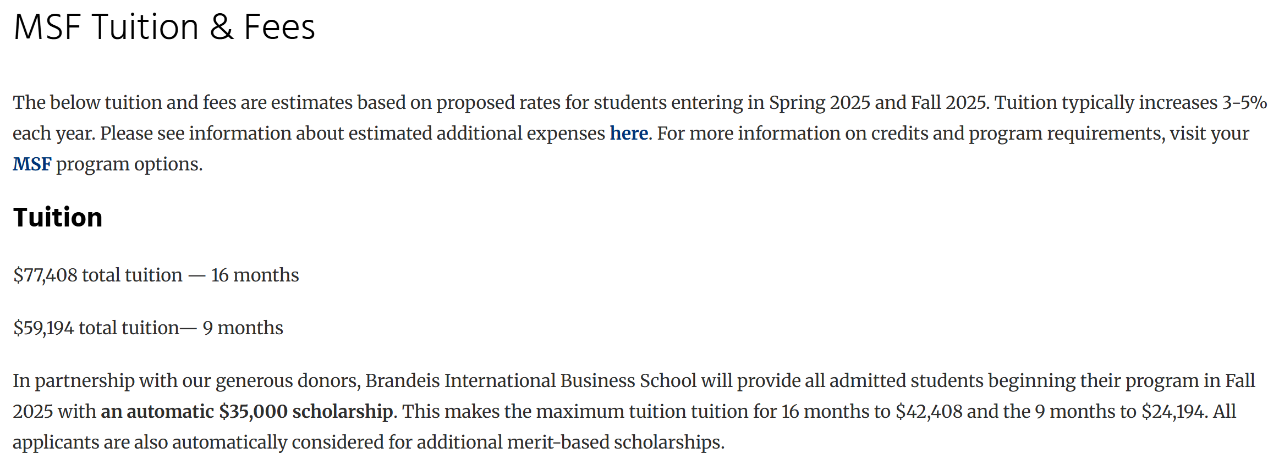Screen dimensions: 1268x470
Task: Click the '$77,408 total tuition — 16 months' line
Action: pos(156,275)
